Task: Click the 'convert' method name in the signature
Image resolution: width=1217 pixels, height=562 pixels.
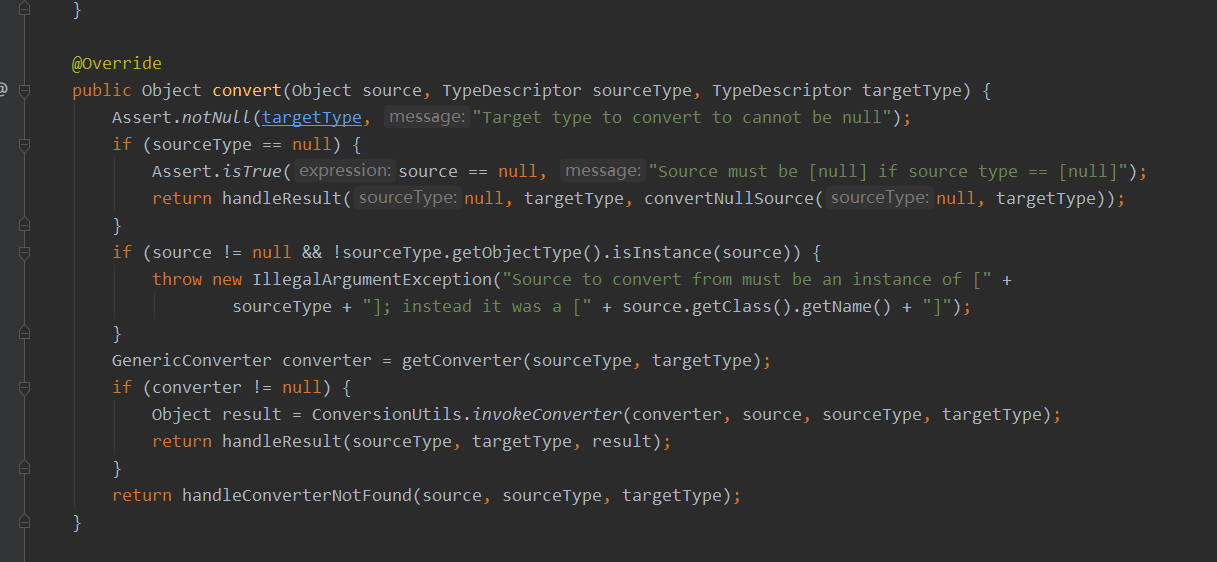Action: 247,90
